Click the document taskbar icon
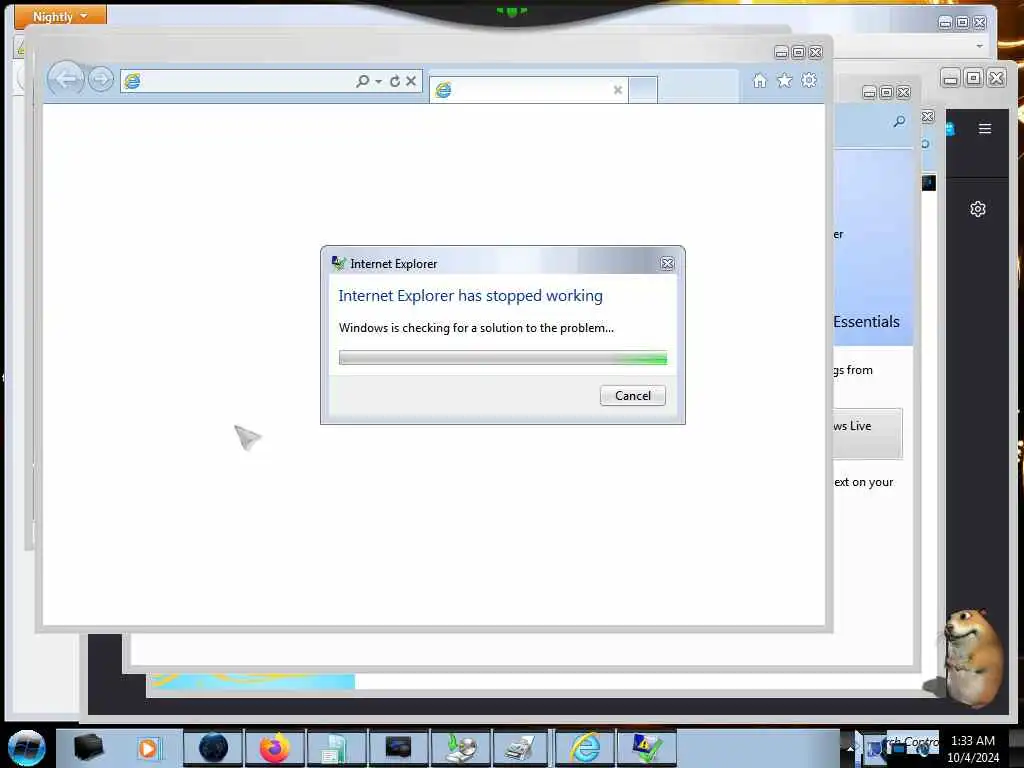 coord(336,747)
